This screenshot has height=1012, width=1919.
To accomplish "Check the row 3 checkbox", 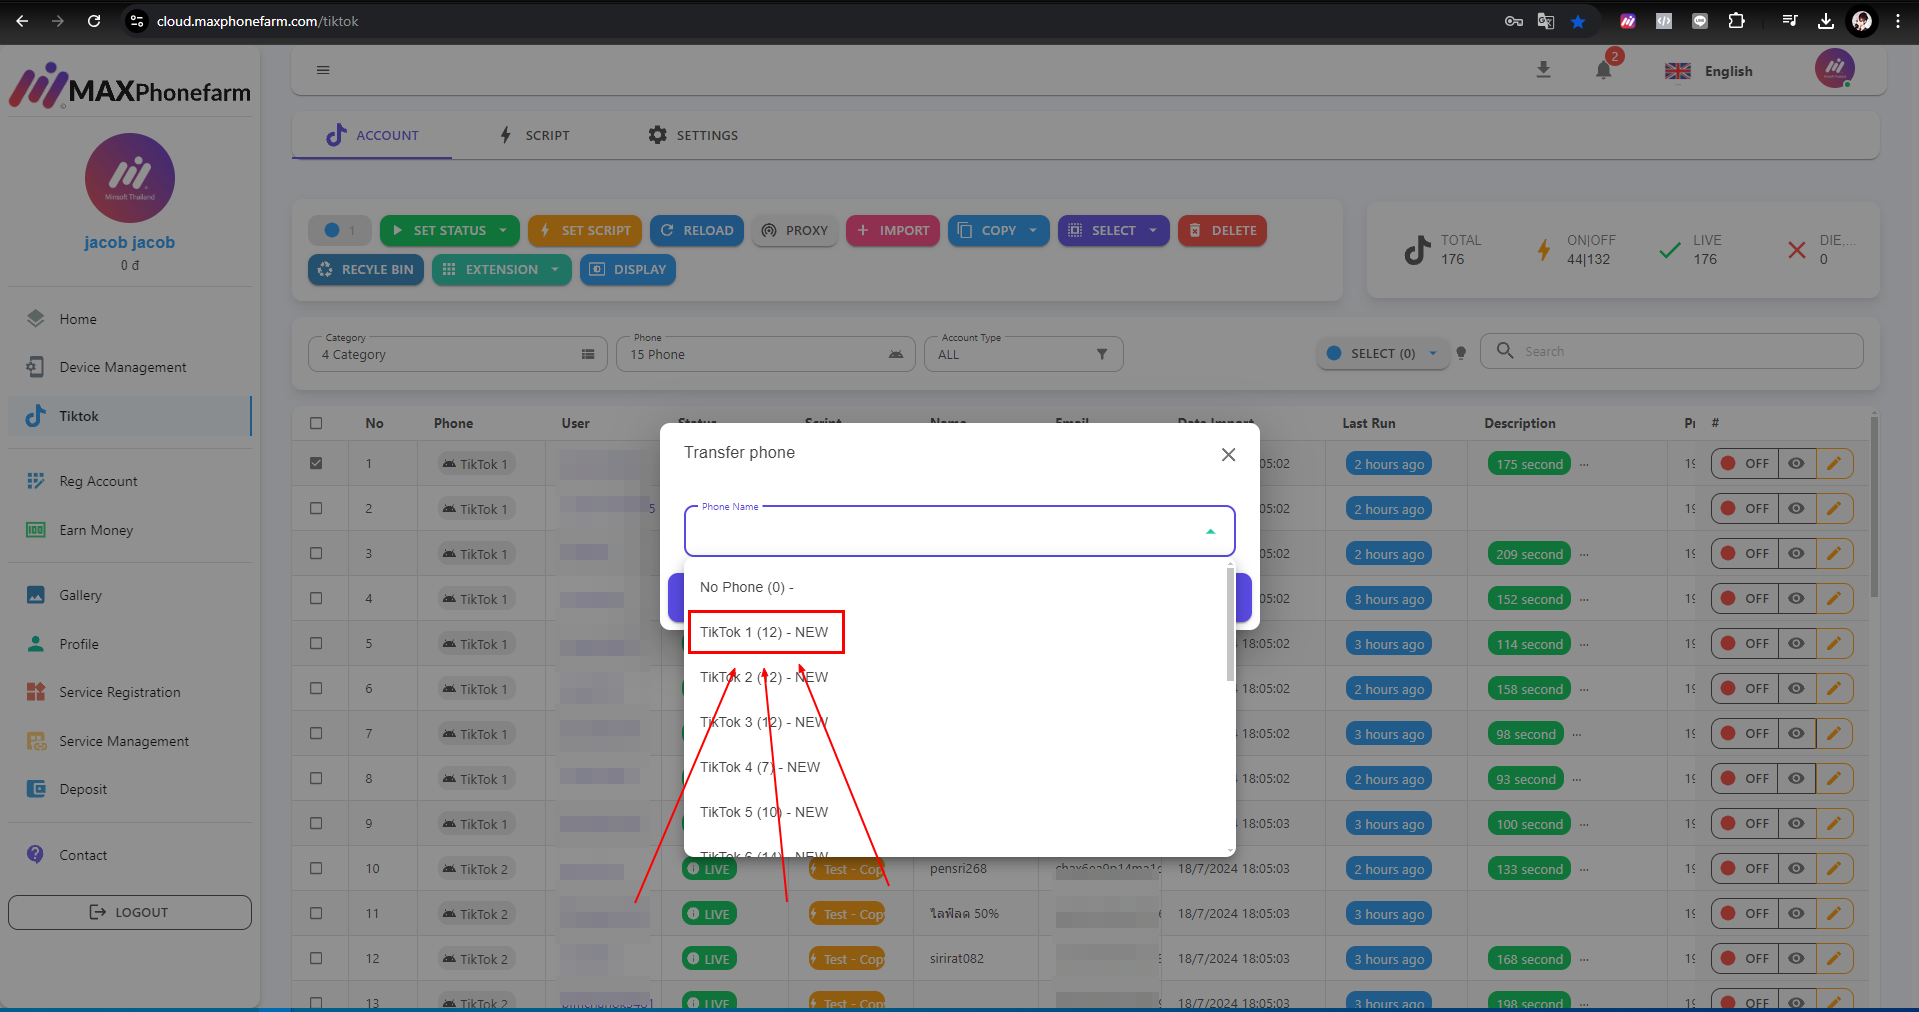I will (316, 553).
